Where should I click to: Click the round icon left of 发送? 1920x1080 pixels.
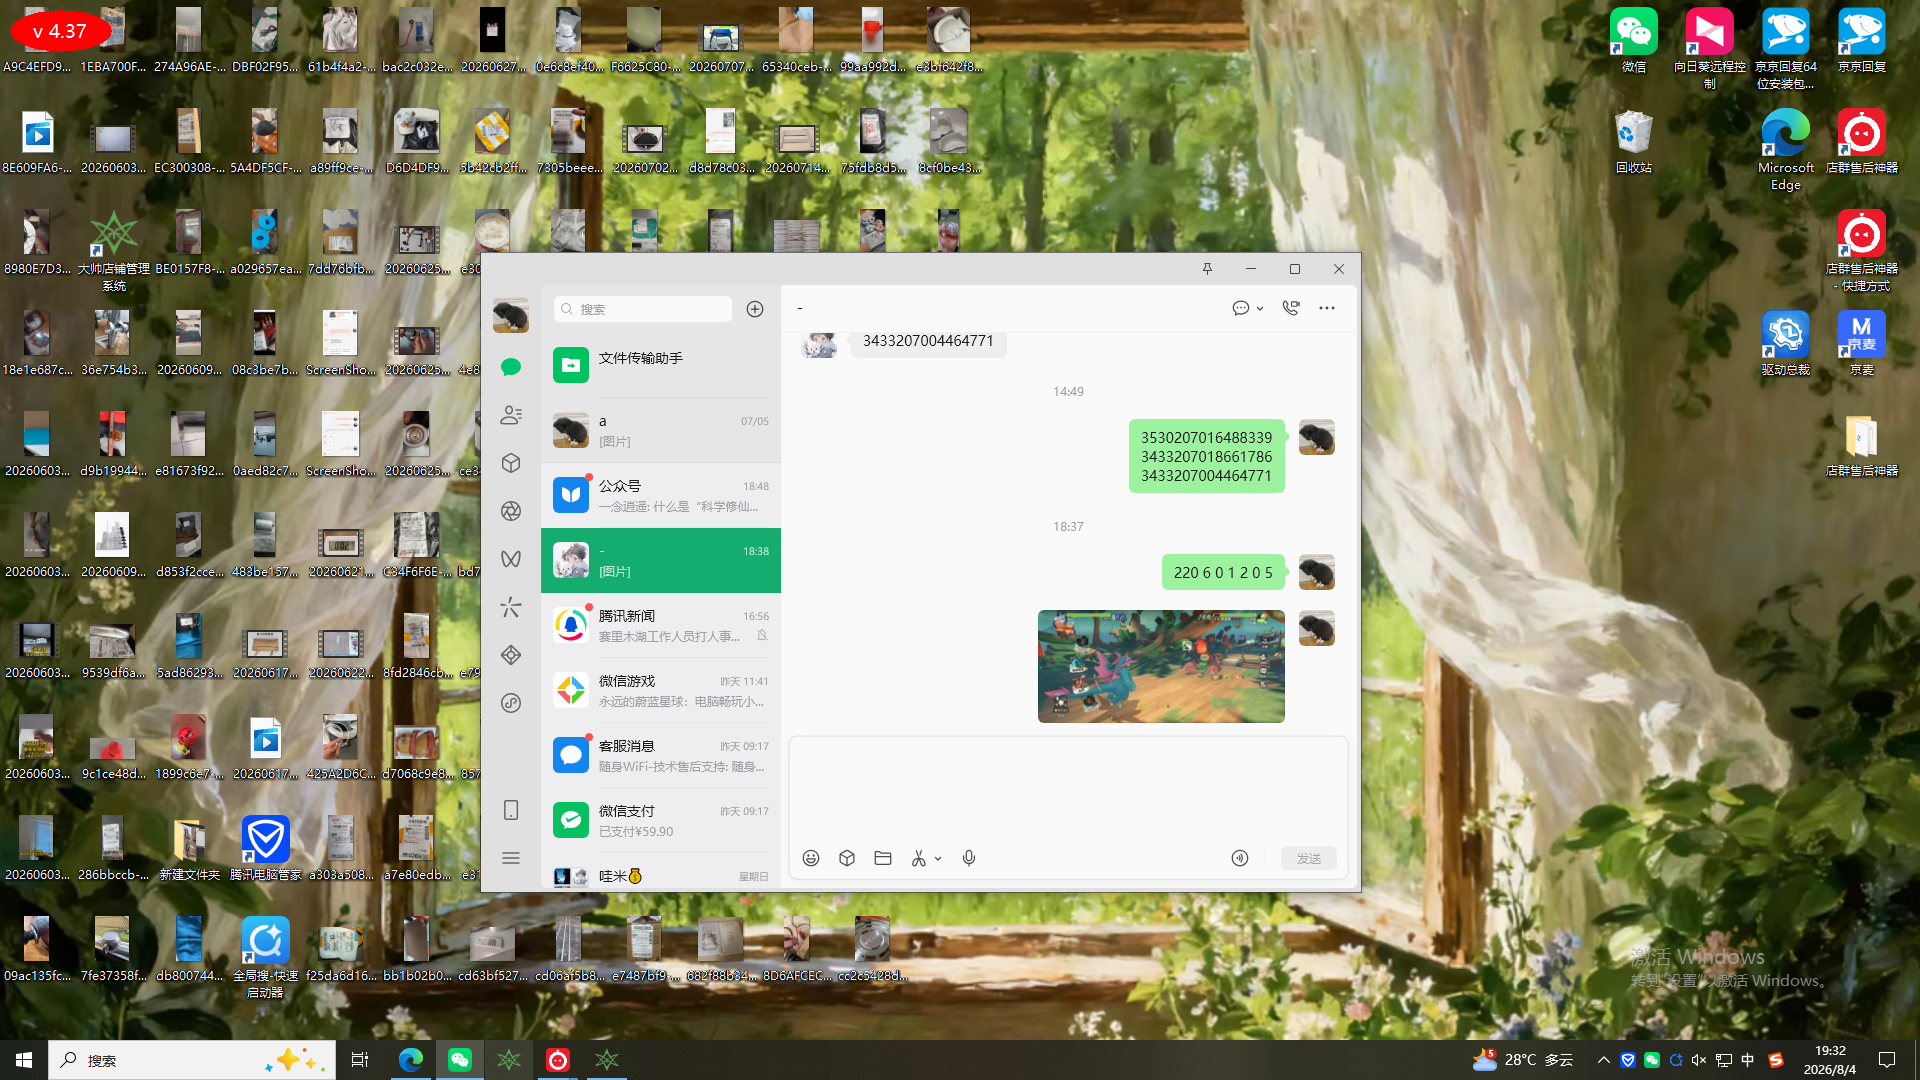point(1240,858)
